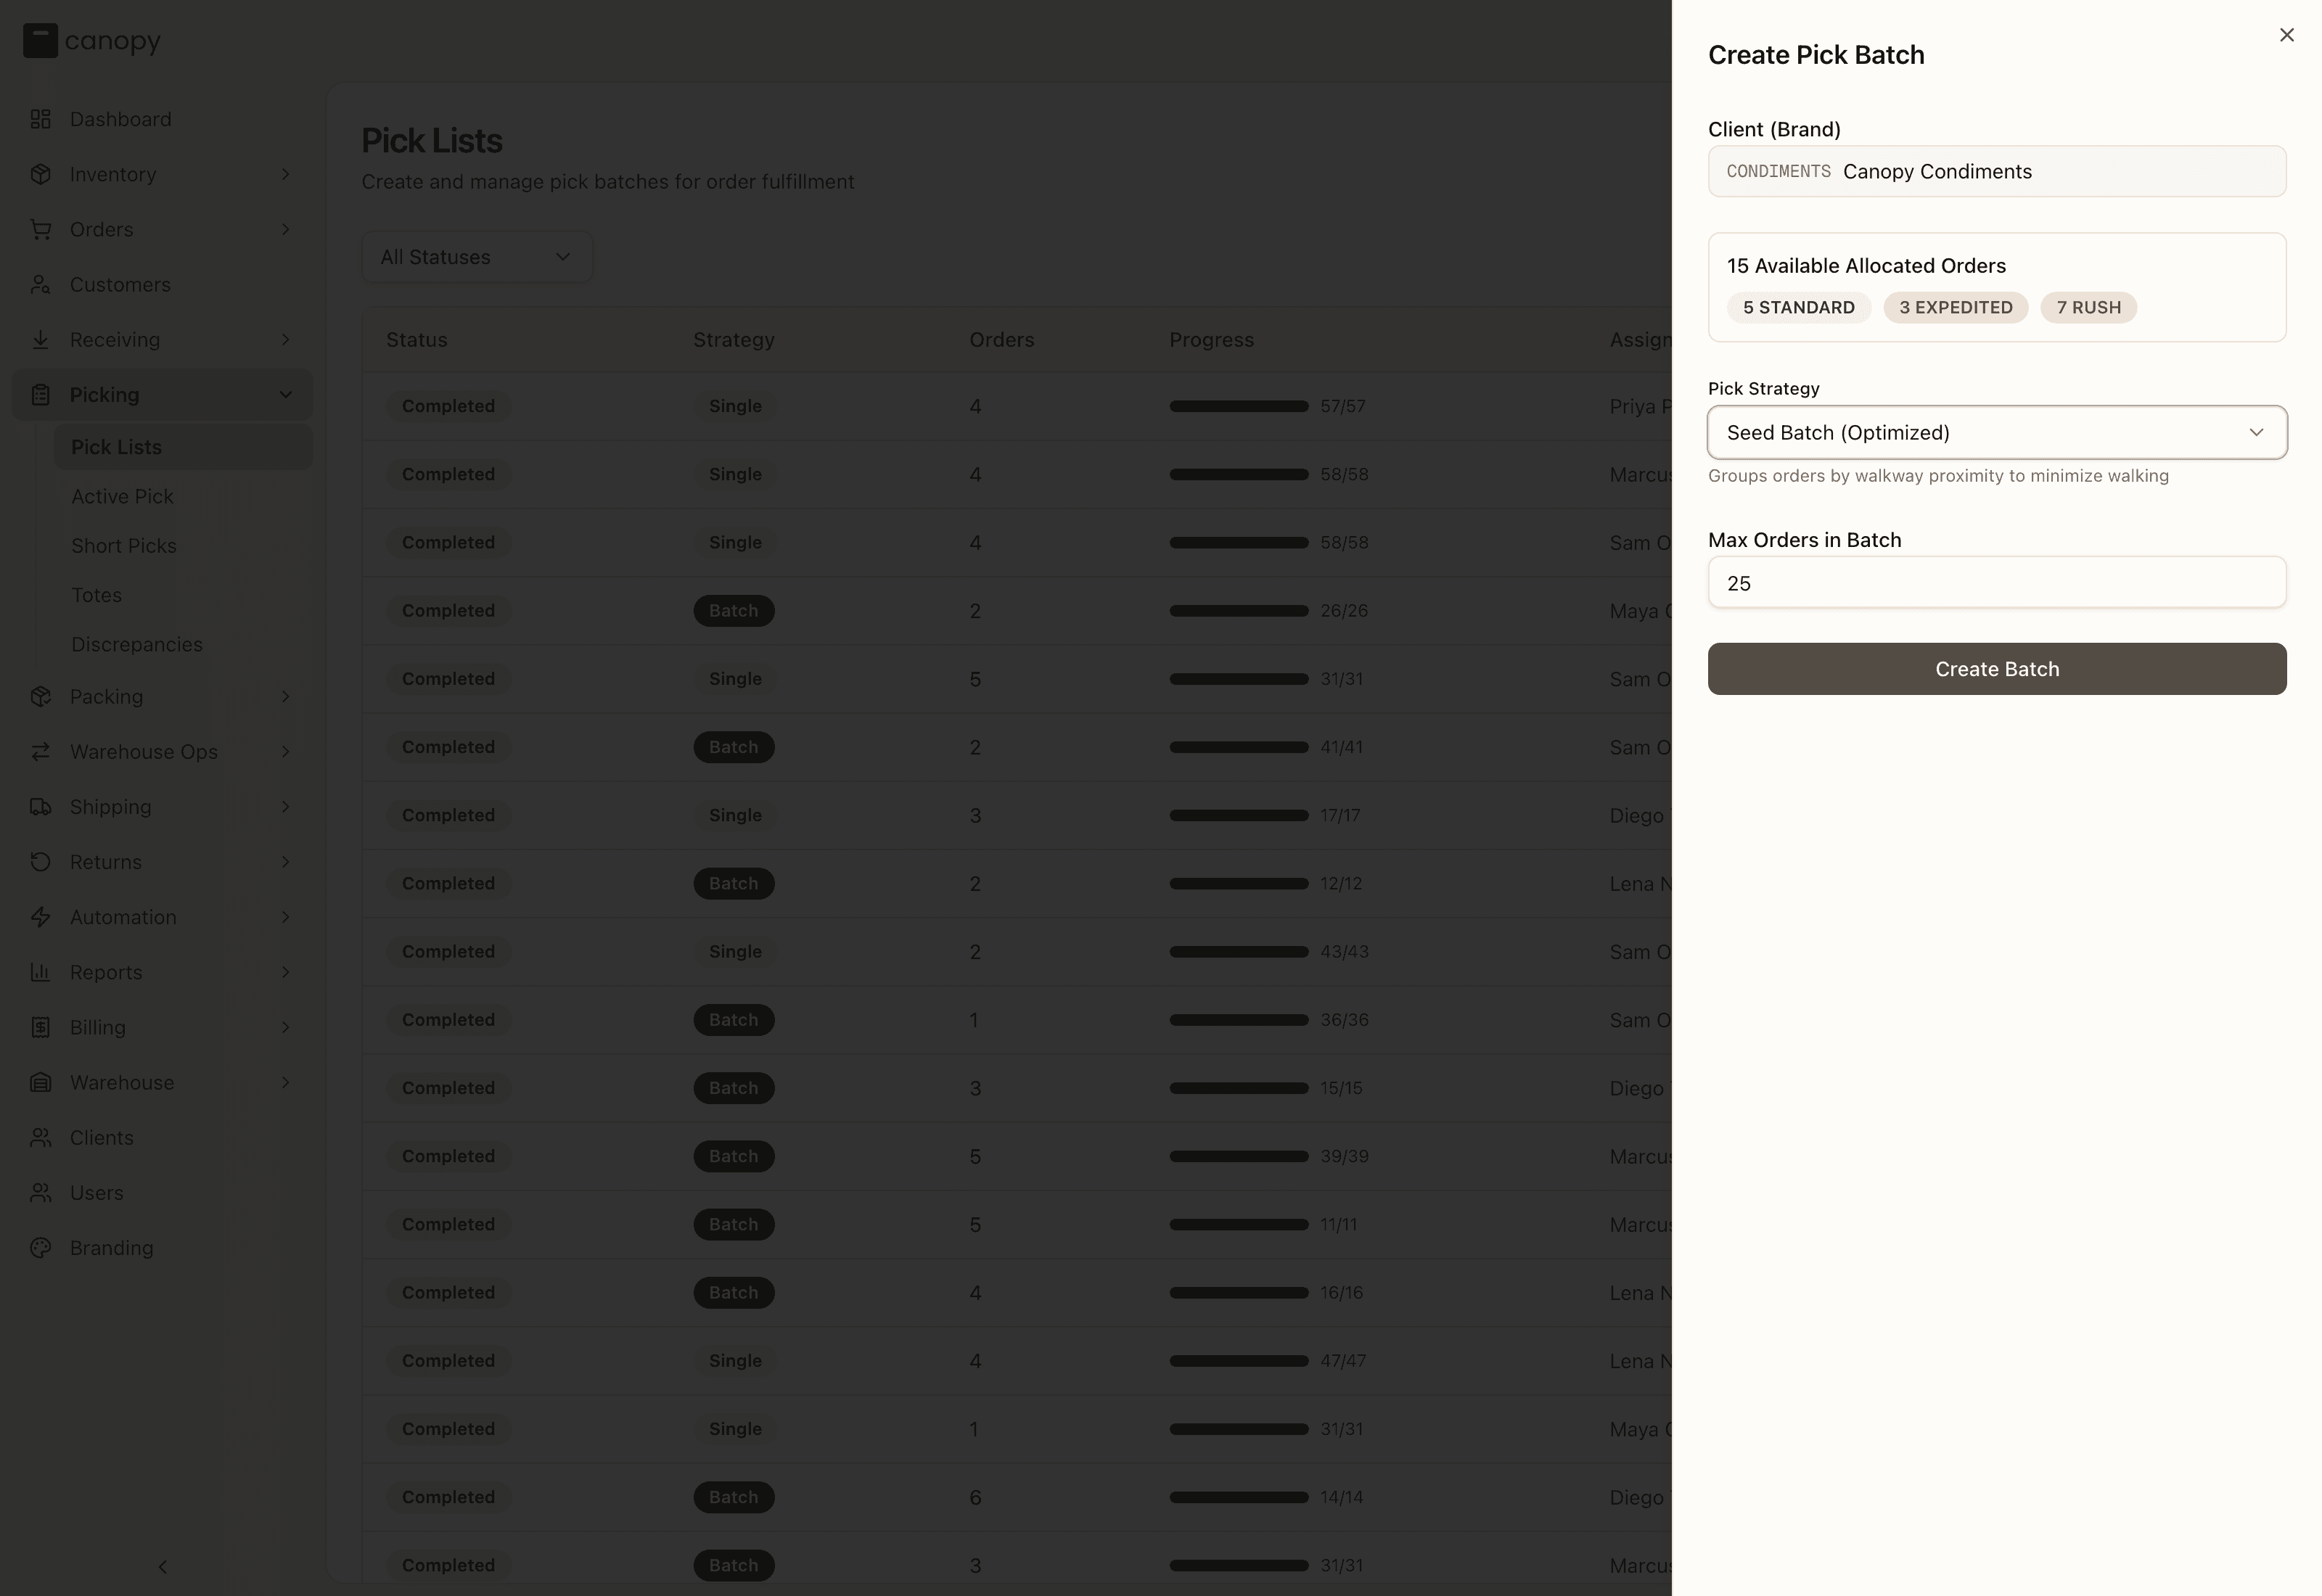Click the Receiving download-arrow icon
Viewport: 2322px width, 1596px height.
click(40, 340)
